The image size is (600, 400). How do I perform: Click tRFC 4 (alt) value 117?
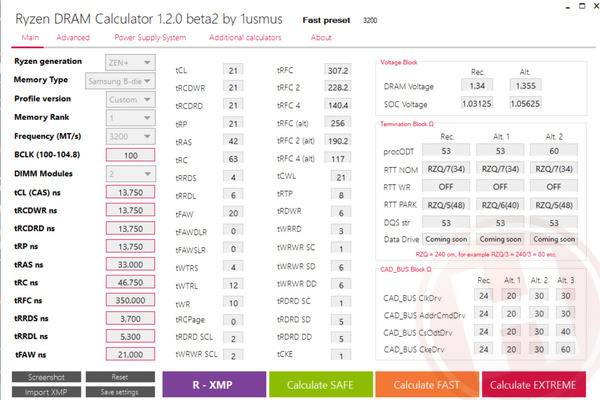coord(338,158)
